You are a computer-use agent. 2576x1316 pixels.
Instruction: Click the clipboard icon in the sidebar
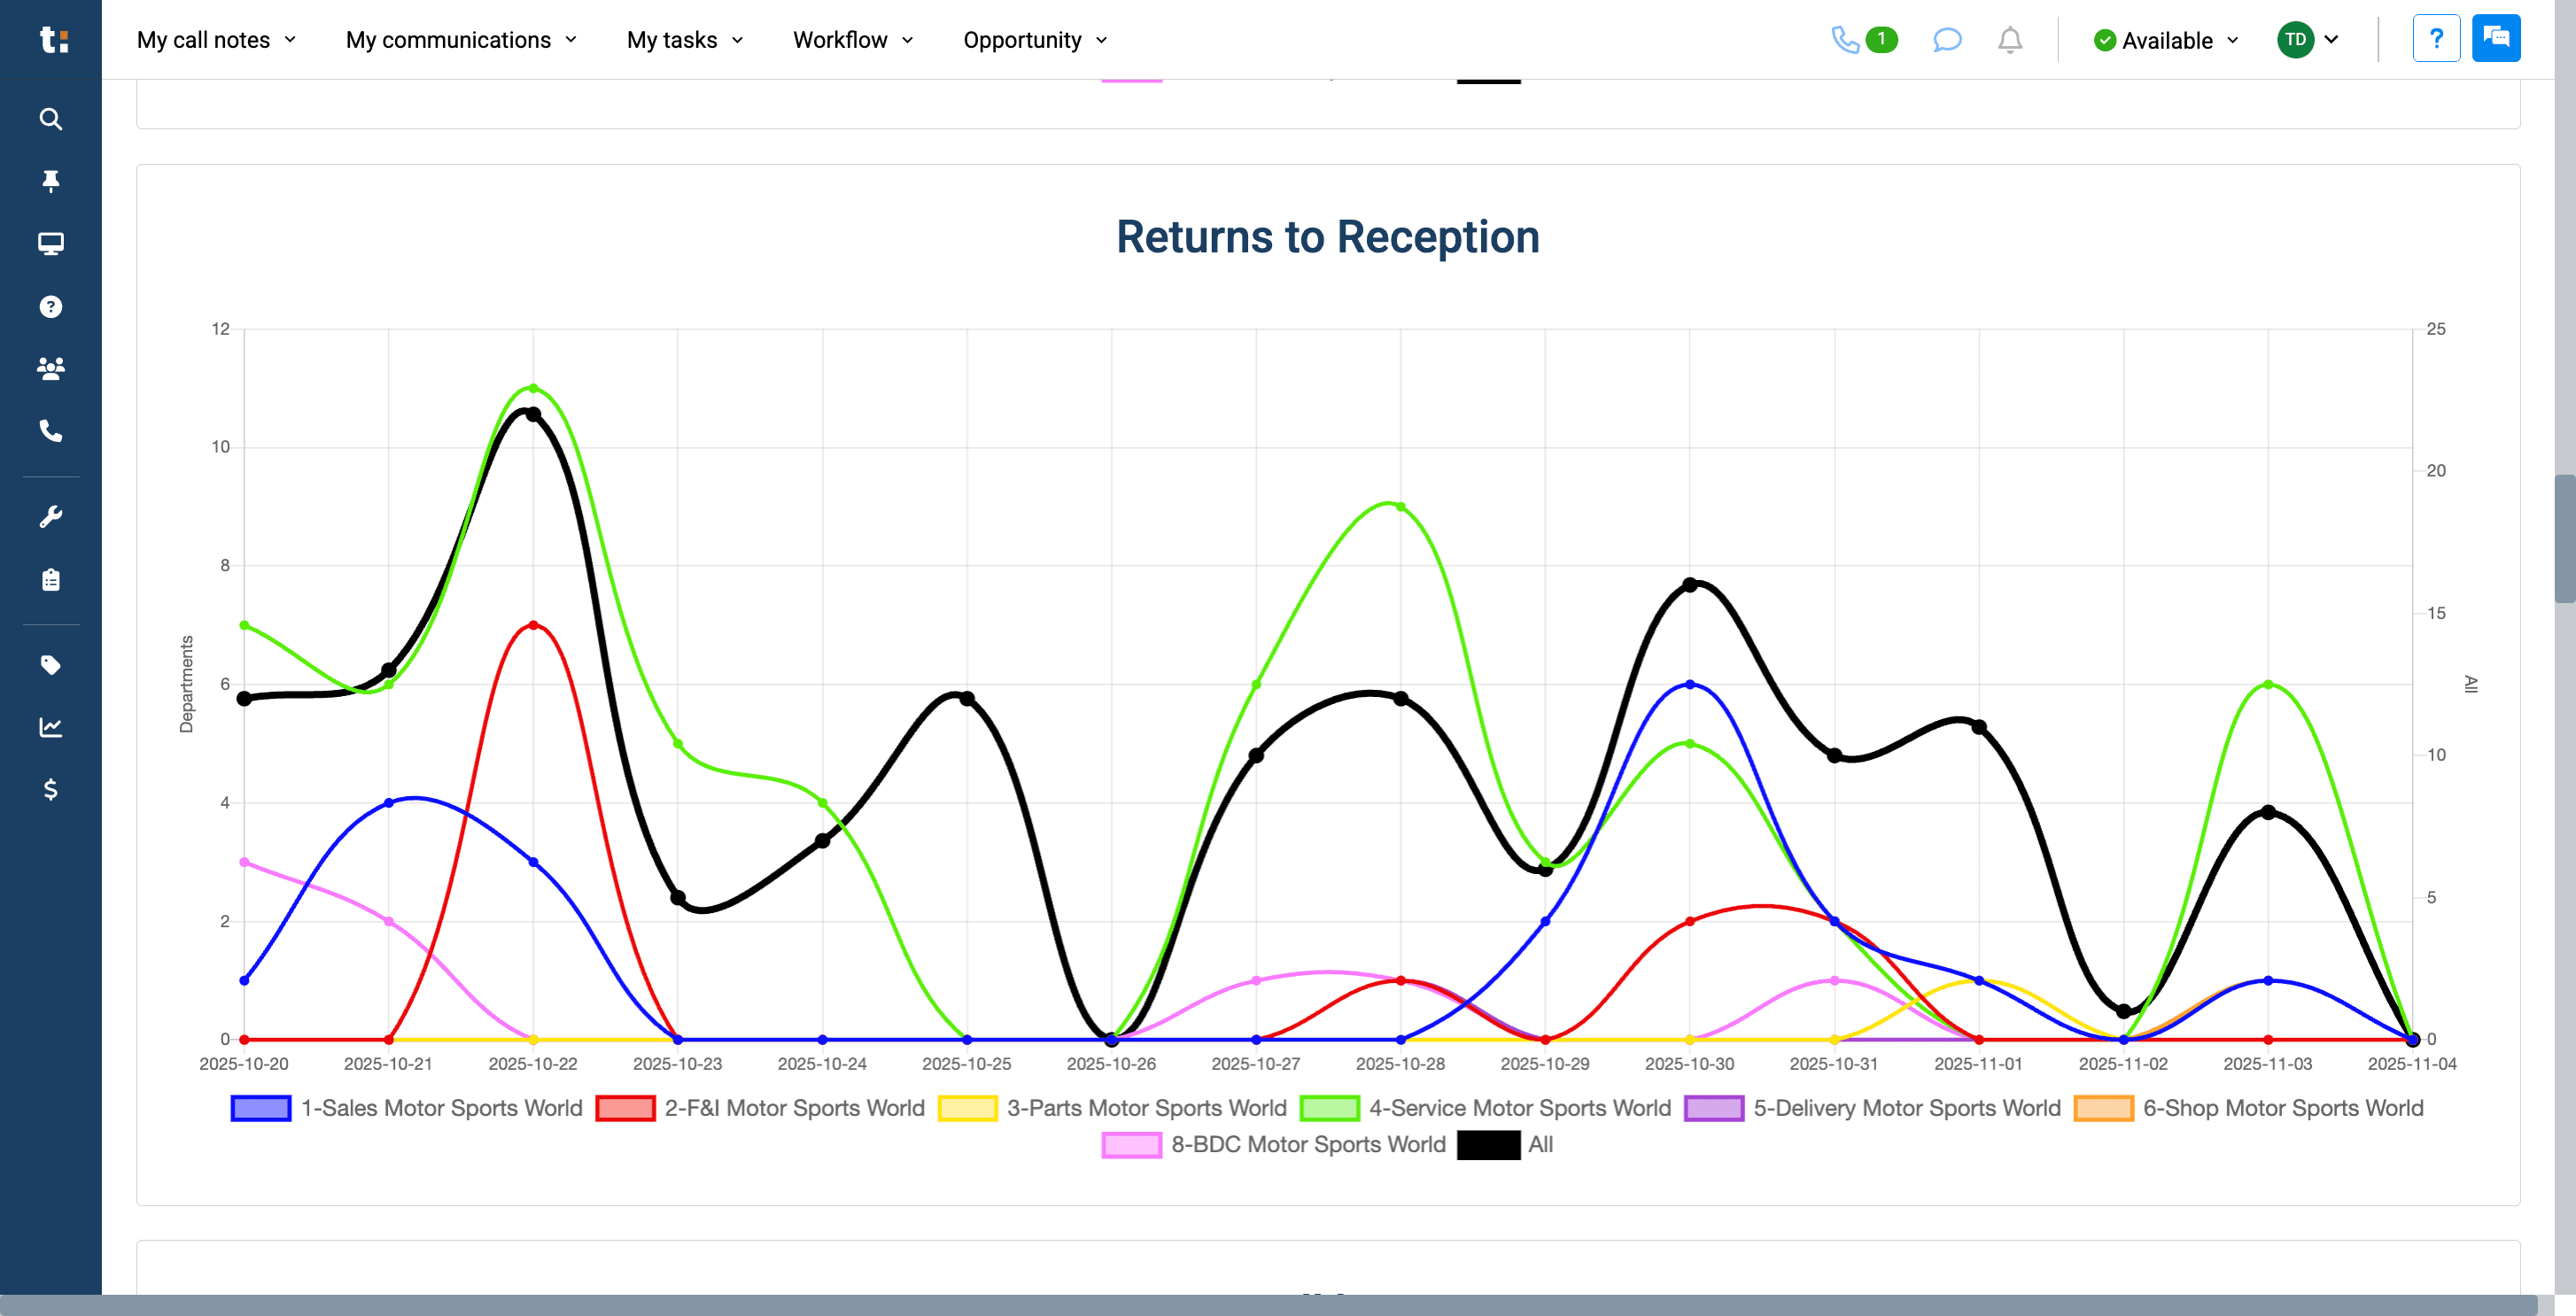[x=51, y=579]
